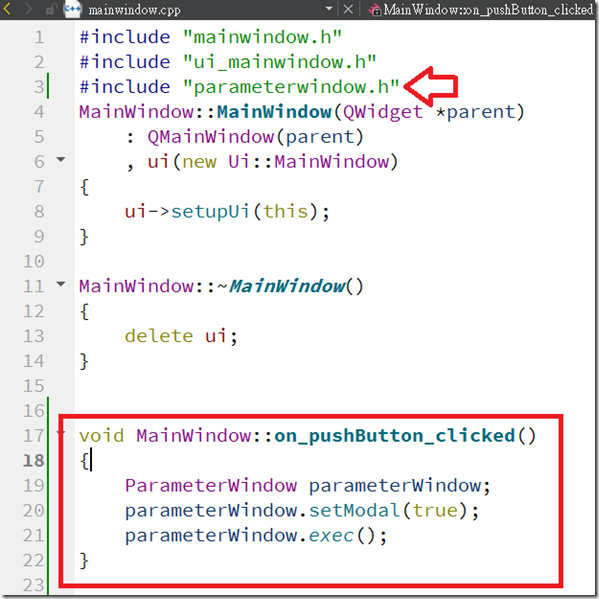Click the true argument on line 20
The width and height of the screenshot is (599, 599).
click(x=435, y=510)
